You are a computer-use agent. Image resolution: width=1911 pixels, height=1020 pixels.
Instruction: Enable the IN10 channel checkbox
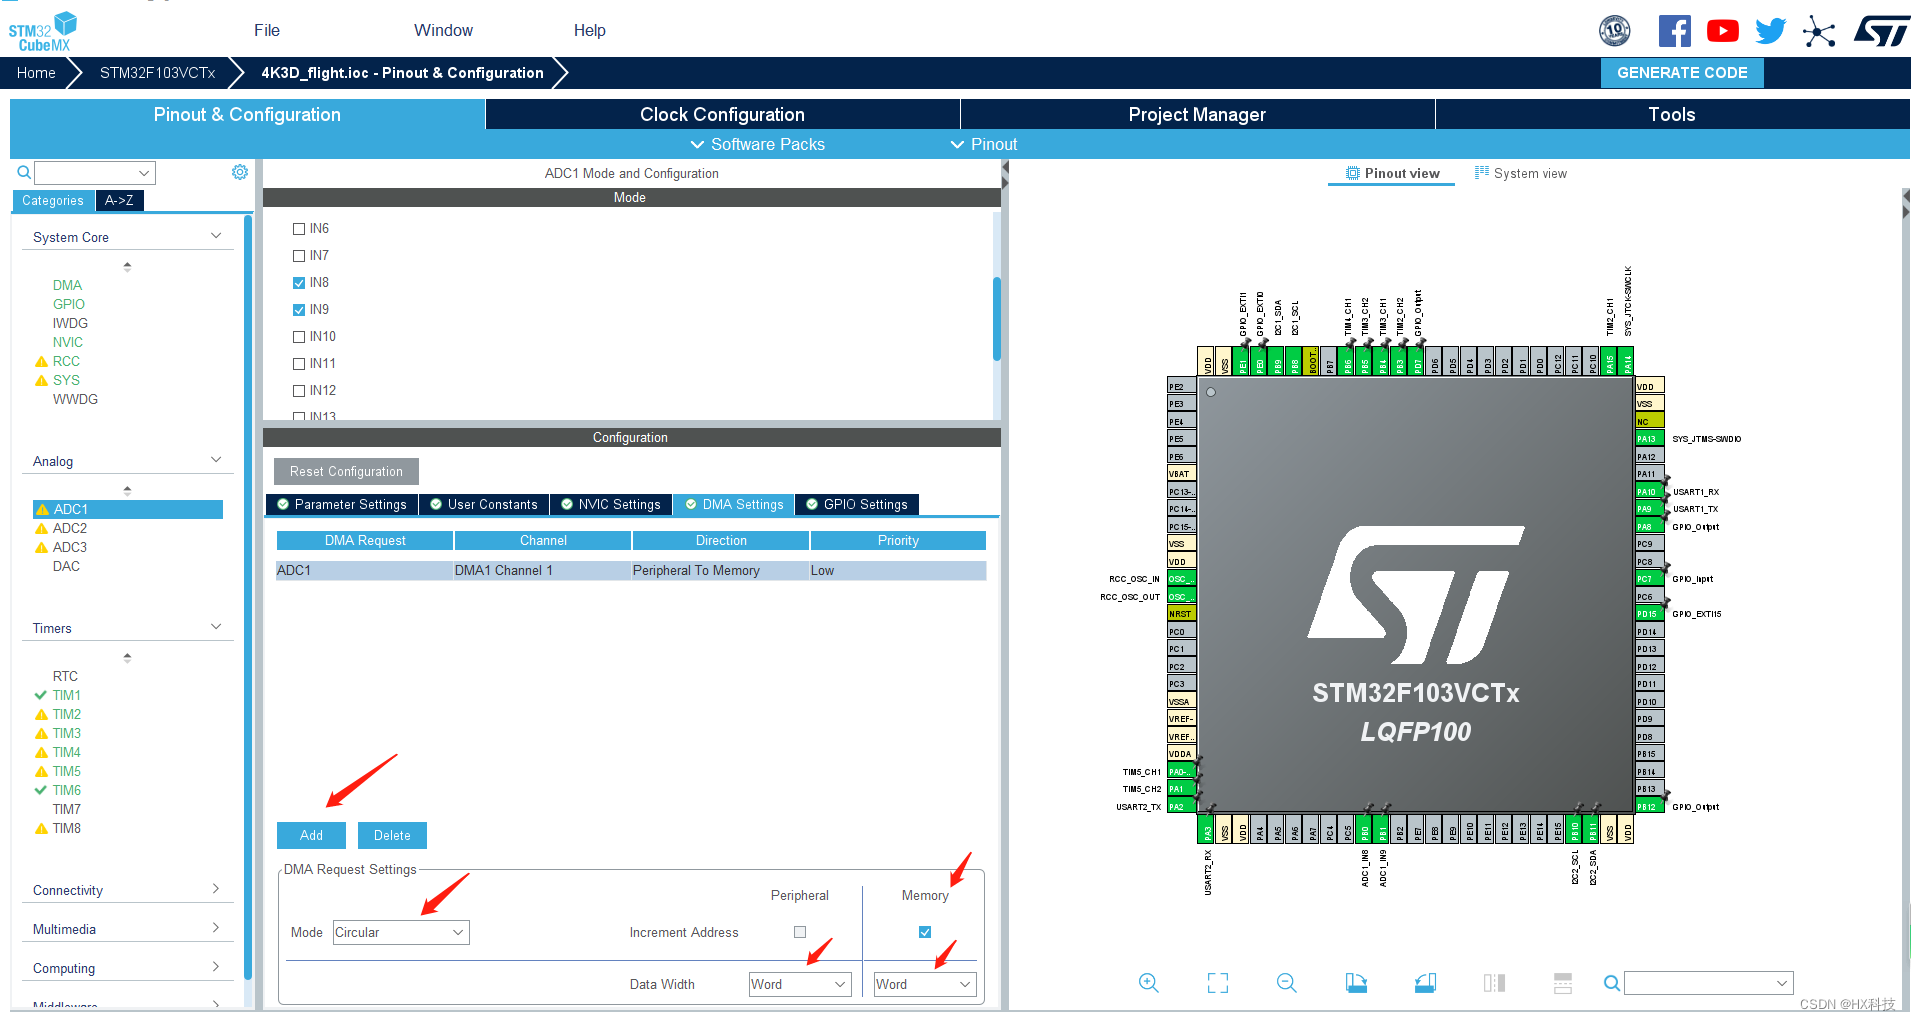299,337
